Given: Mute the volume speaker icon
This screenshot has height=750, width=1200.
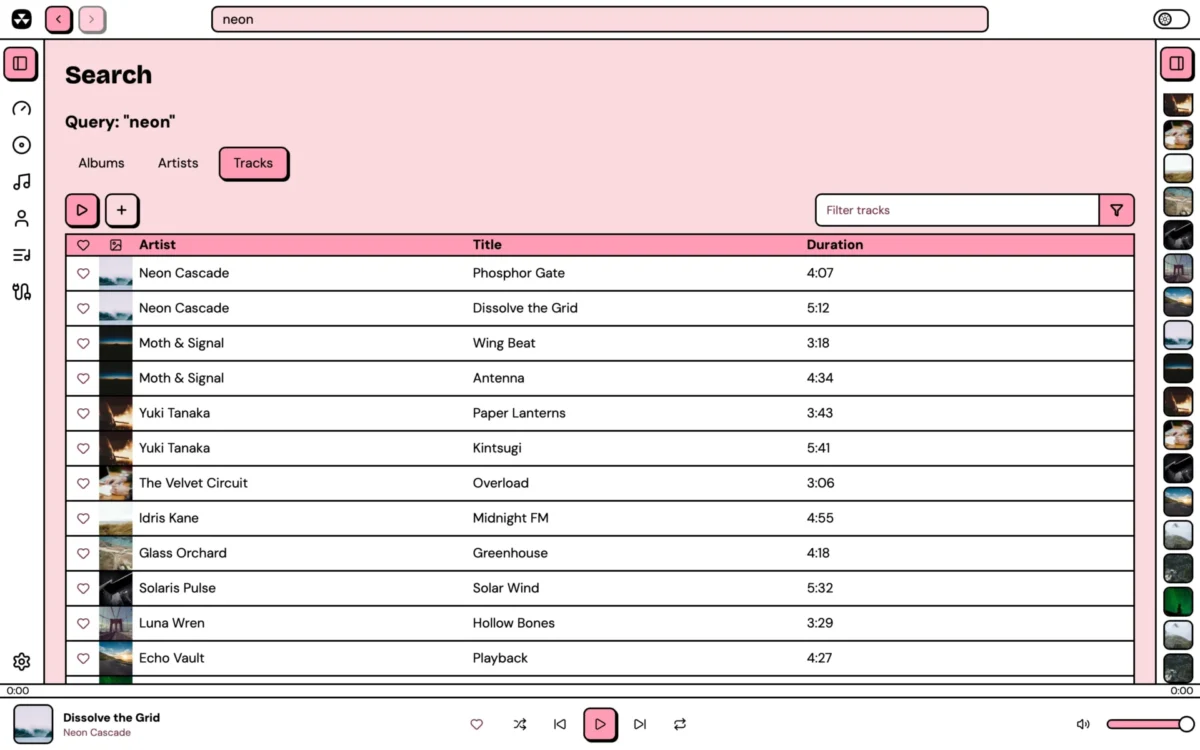Looking at the screenshot, I should tap(1083, 724).
